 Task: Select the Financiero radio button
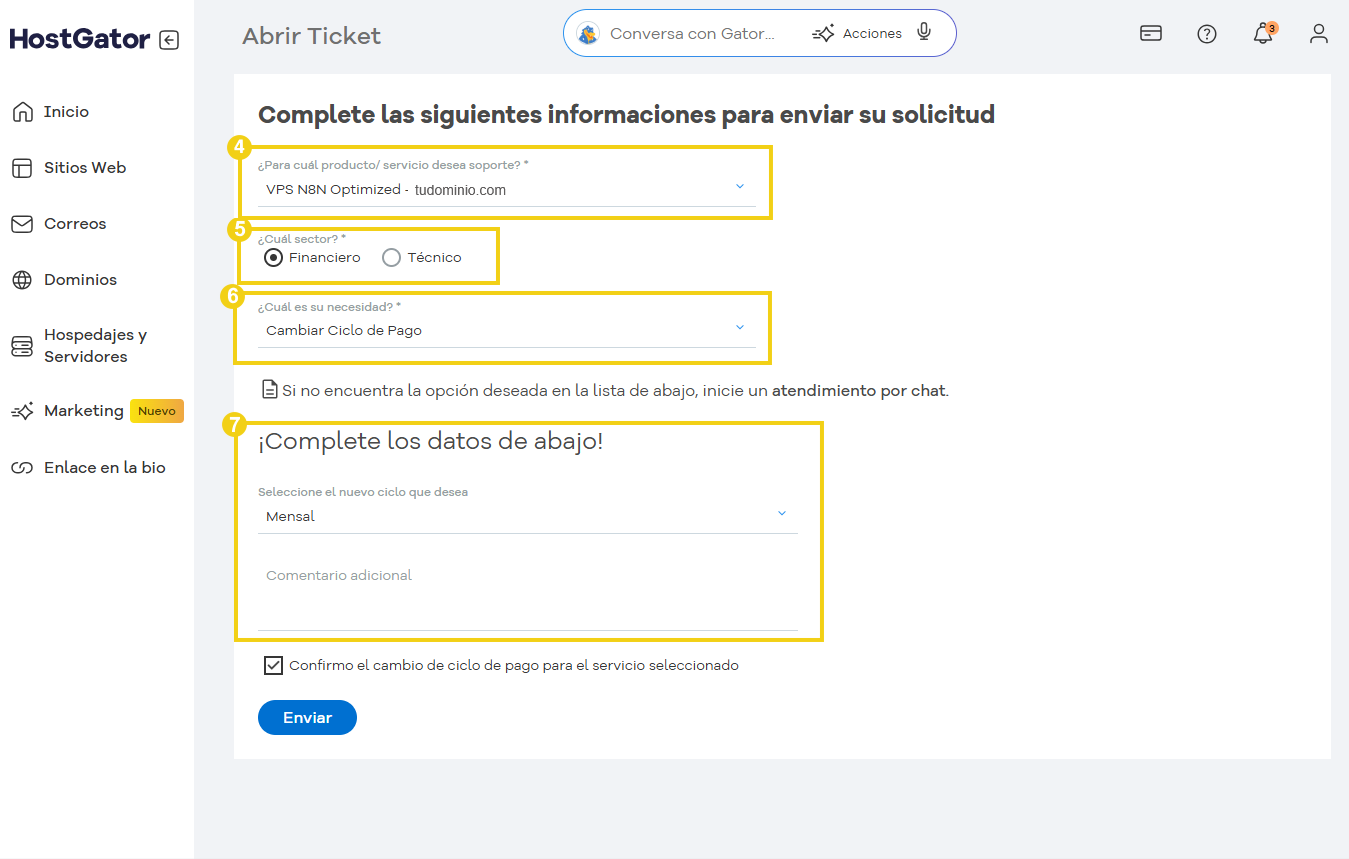point(273,257)
